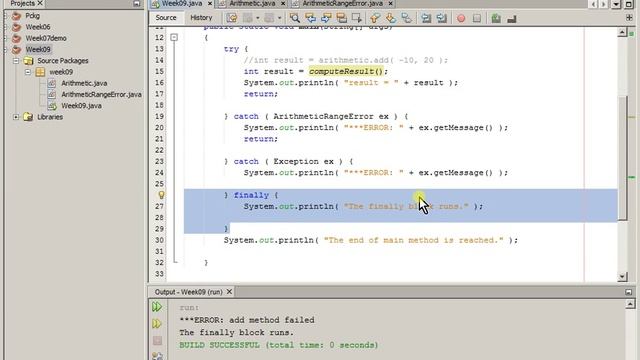Minimize the Output panel
Viewport: 640px width, 360px height.
click(x=629, y=292)
